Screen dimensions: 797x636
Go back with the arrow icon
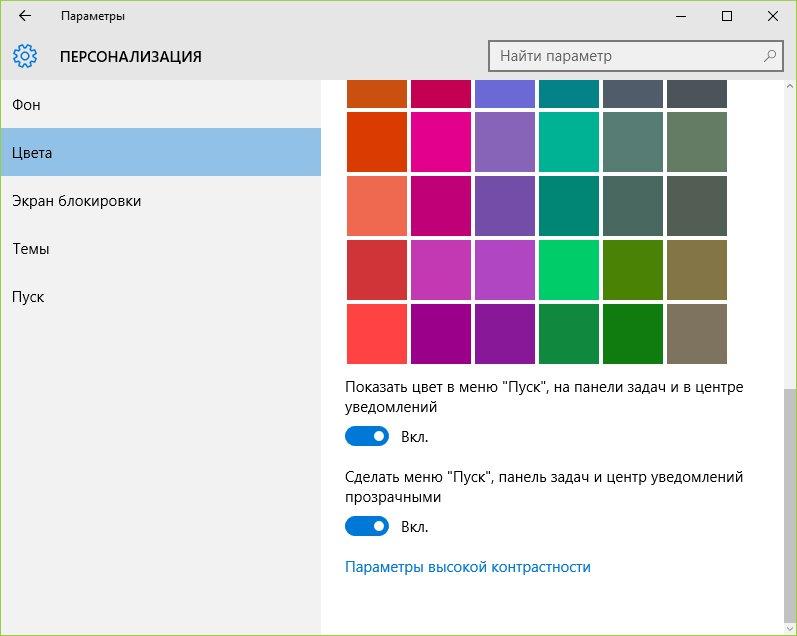click(24, 16)
